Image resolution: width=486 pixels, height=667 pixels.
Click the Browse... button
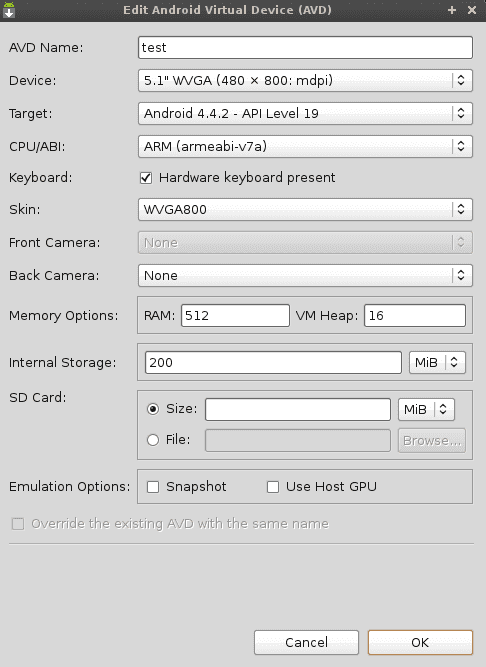(432, 440)
